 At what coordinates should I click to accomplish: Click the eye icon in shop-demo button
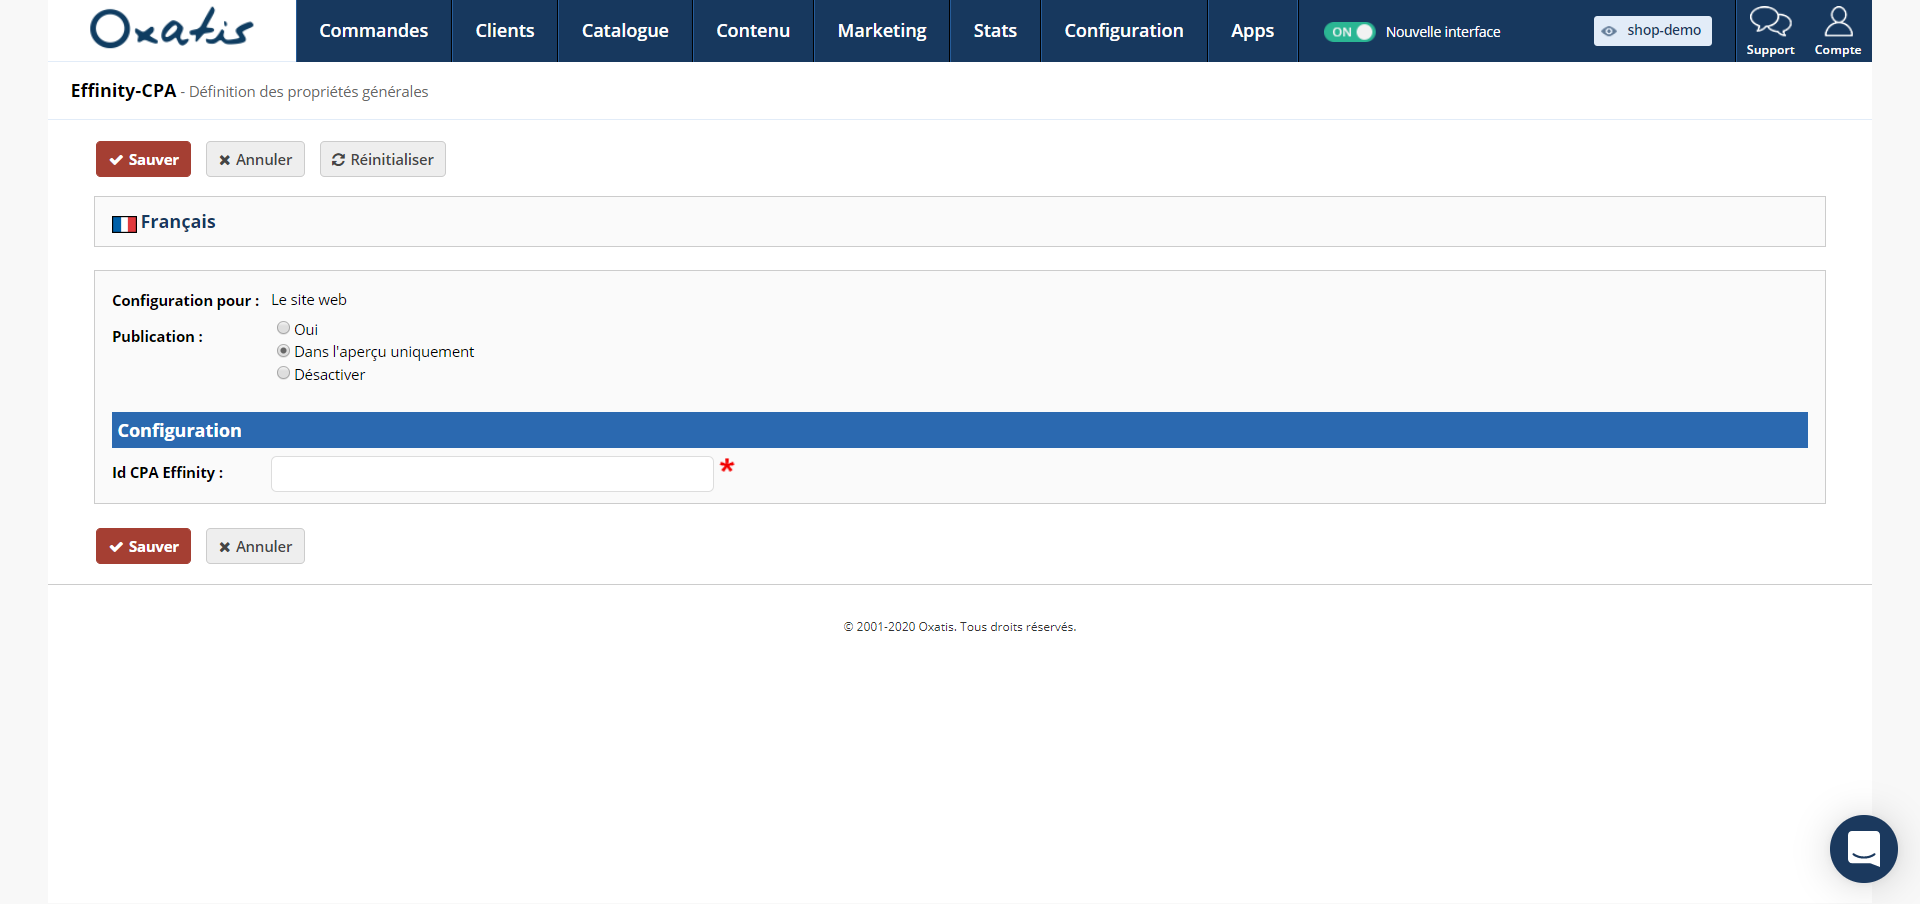pos(1609,31)
